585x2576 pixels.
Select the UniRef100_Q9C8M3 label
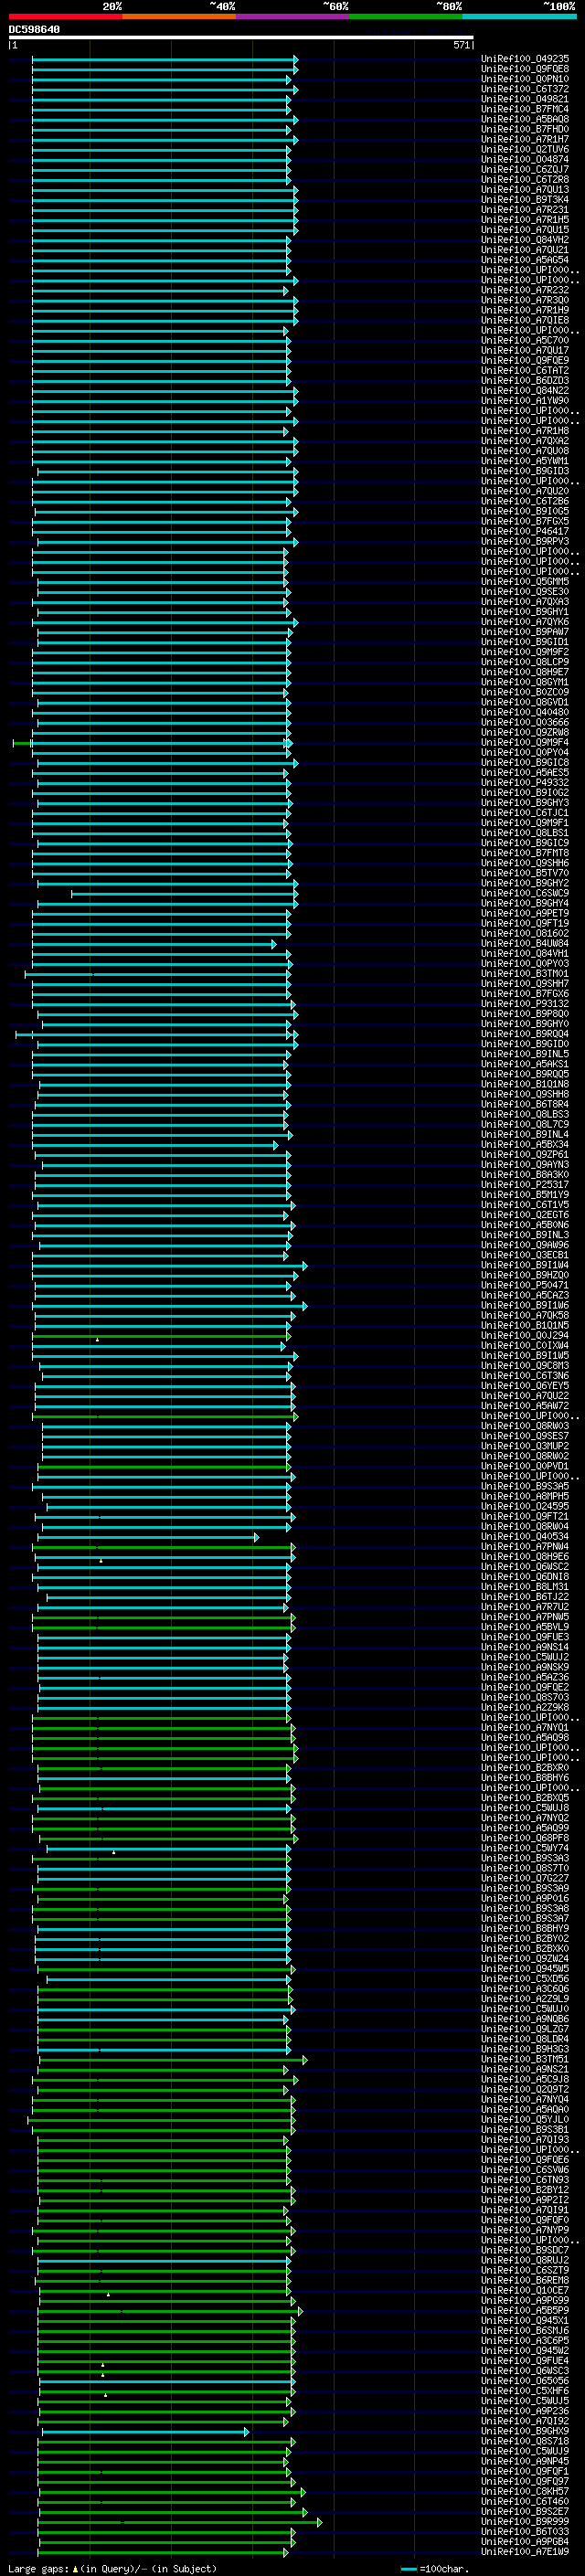[x=525, y=1365]
